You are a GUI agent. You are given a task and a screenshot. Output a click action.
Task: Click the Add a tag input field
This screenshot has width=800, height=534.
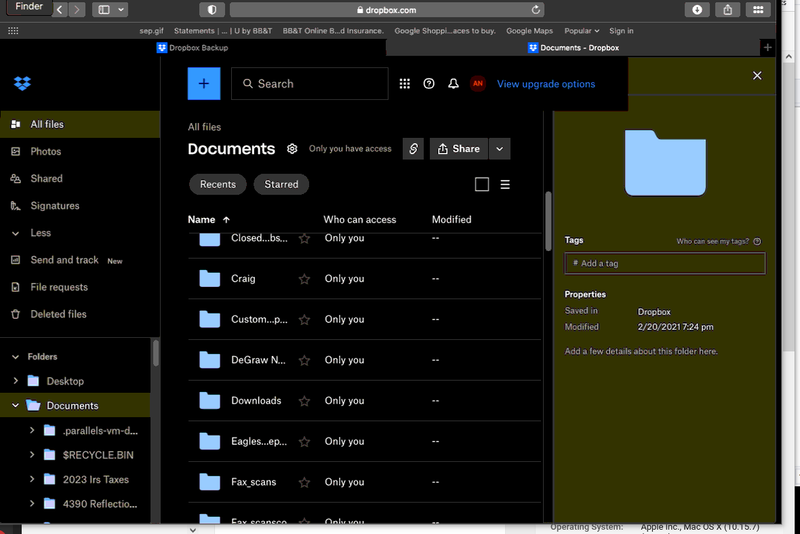665,263
